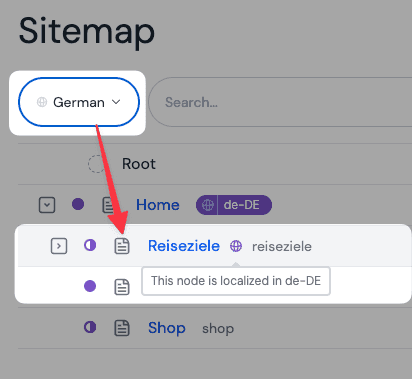This screenshot has height=379, width=412.
Task: Click the globe icon in de-DE badge
Action: click(207, 205)
